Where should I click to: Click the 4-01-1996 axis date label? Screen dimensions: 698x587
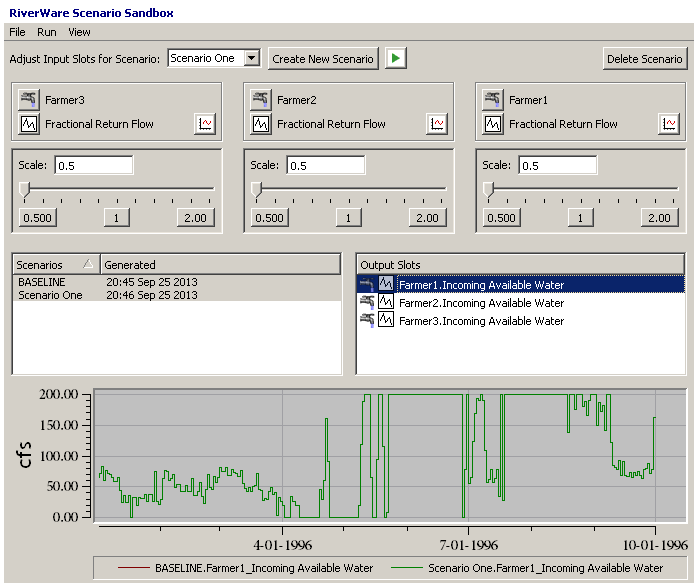click(283, 545)
